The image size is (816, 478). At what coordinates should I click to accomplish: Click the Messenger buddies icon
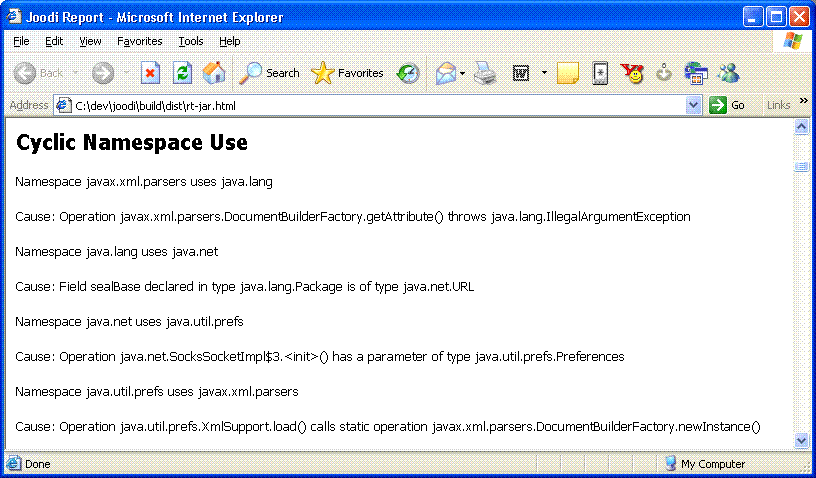point(727,73)
